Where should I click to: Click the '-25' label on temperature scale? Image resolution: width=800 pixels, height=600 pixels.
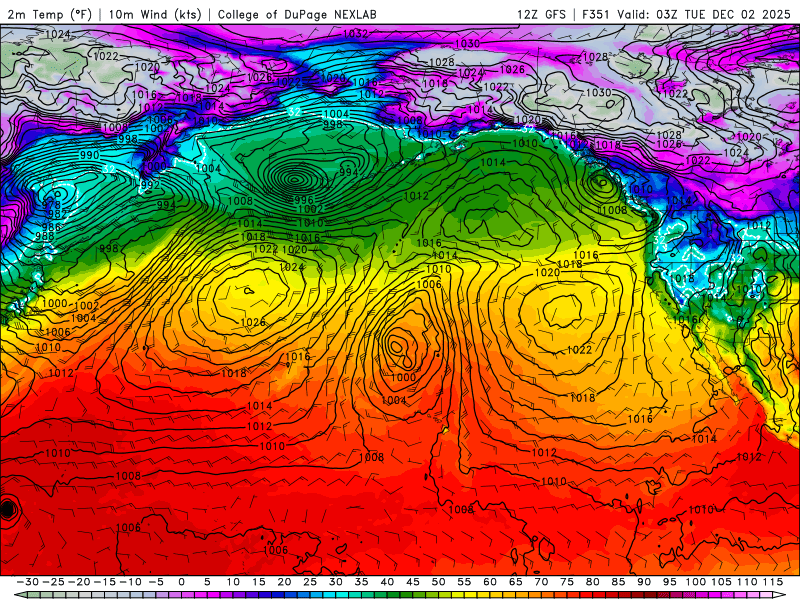pyautogui.click(x=53, y=582)
